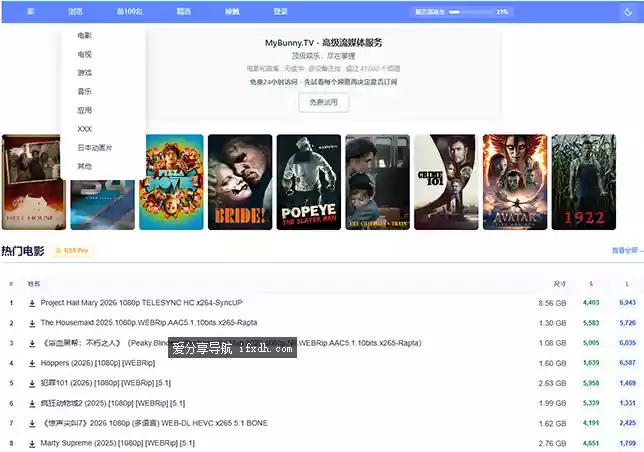This screenshot has height=452, width=644.
Task: Open the 2026 1080p WEB-DL HEVC BONE link
Action: coord(154,423)
